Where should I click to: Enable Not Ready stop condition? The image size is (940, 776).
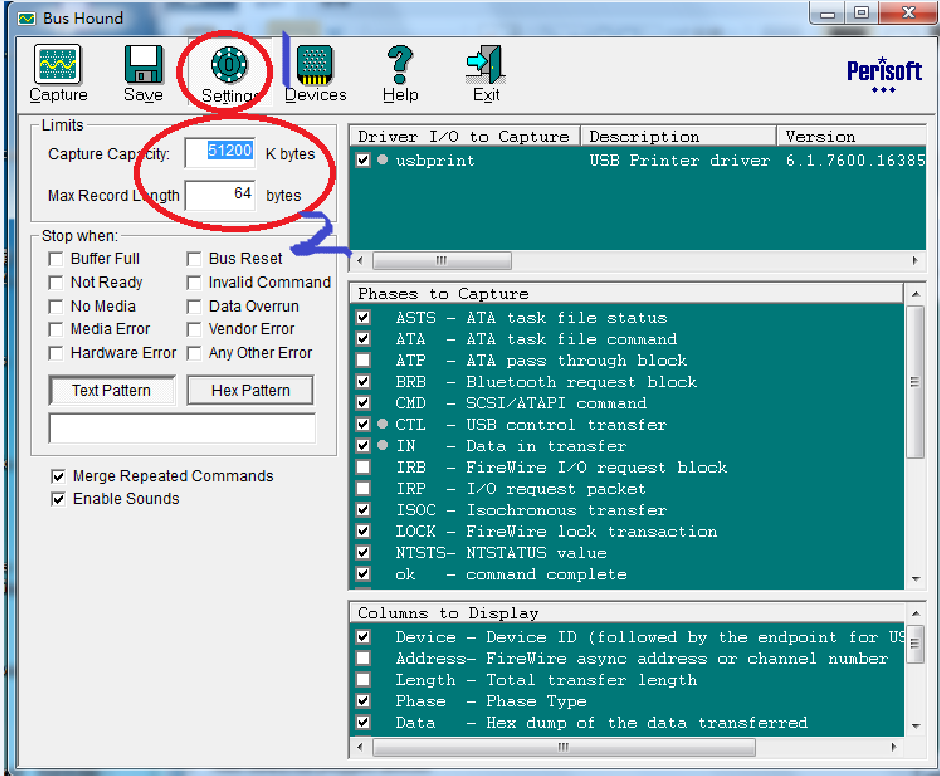click(x=56, y=282)
